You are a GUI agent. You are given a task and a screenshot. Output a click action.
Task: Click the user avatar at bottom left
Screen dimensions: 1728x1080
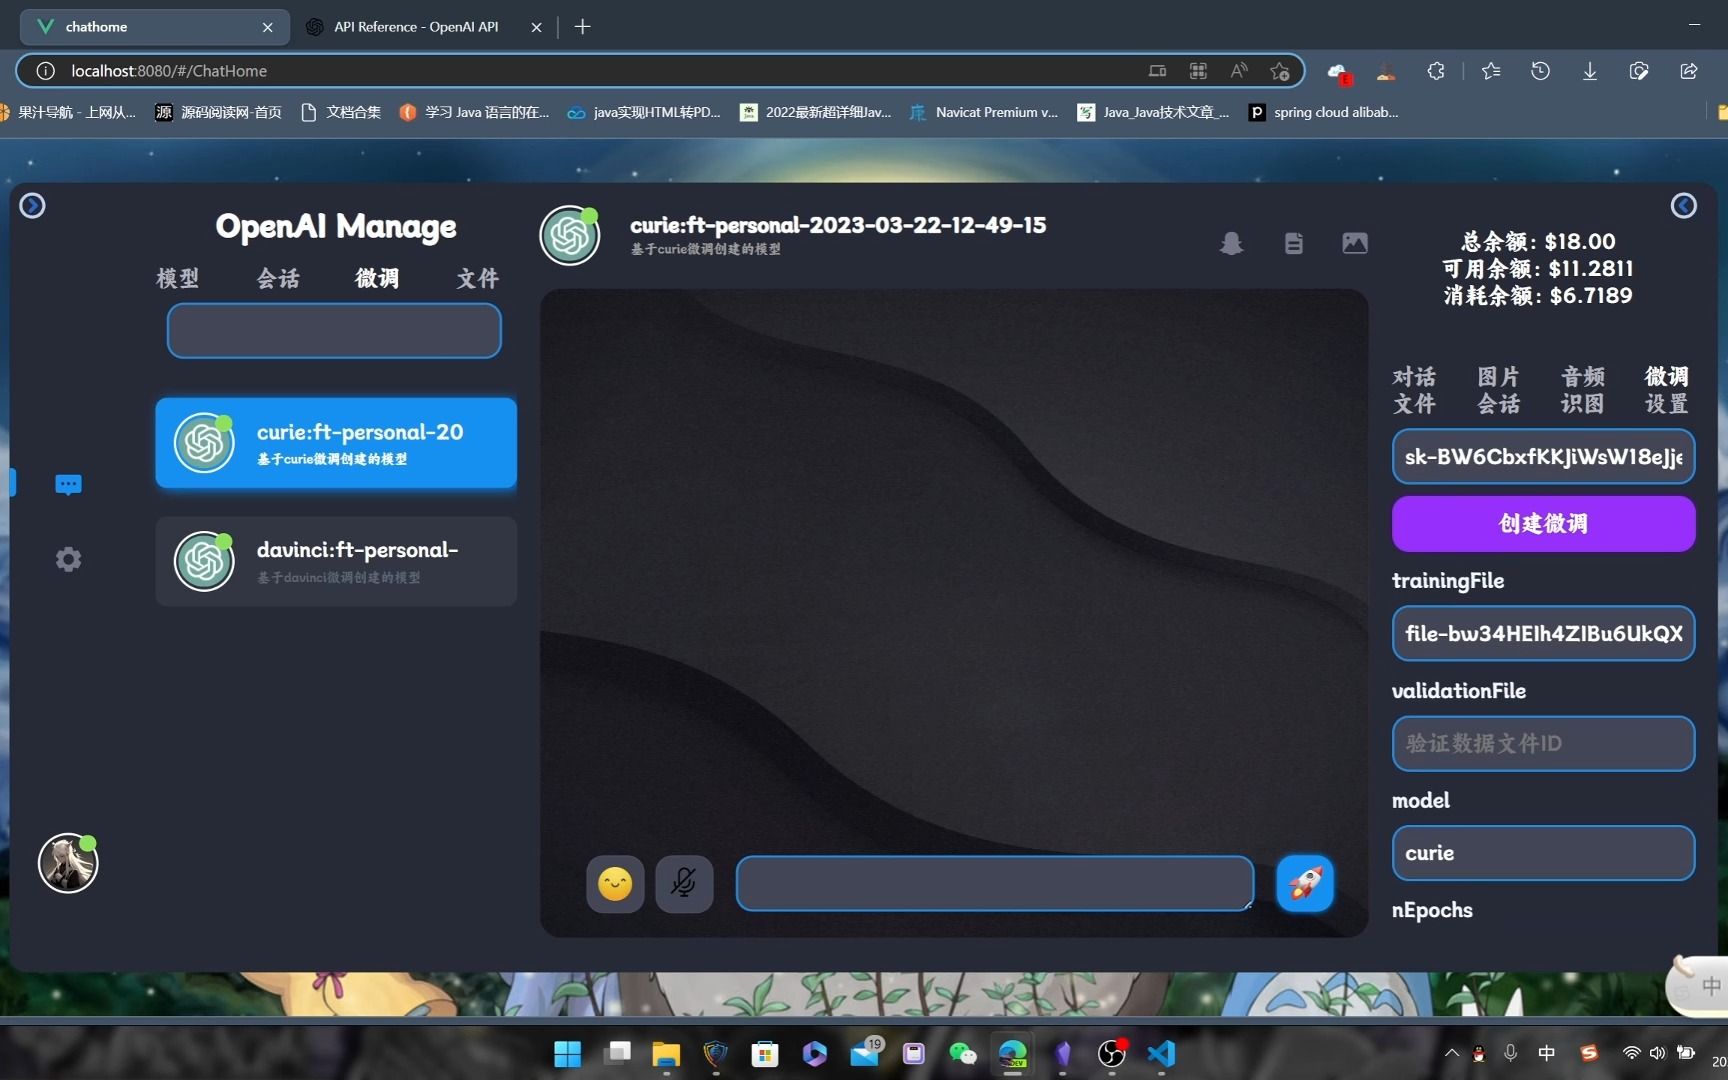(68, 863)
